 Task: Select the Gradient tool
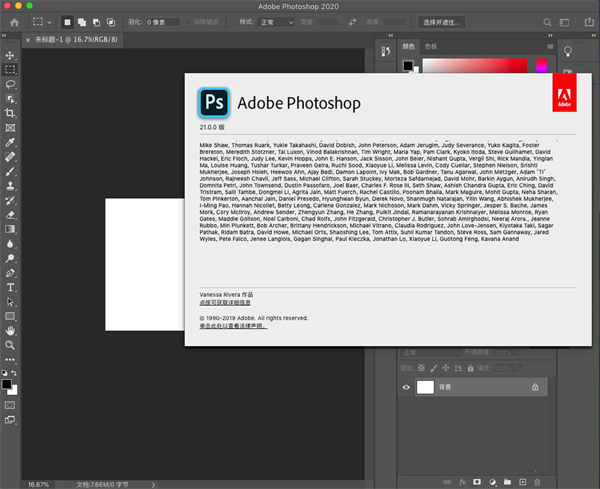click(10, 229)
